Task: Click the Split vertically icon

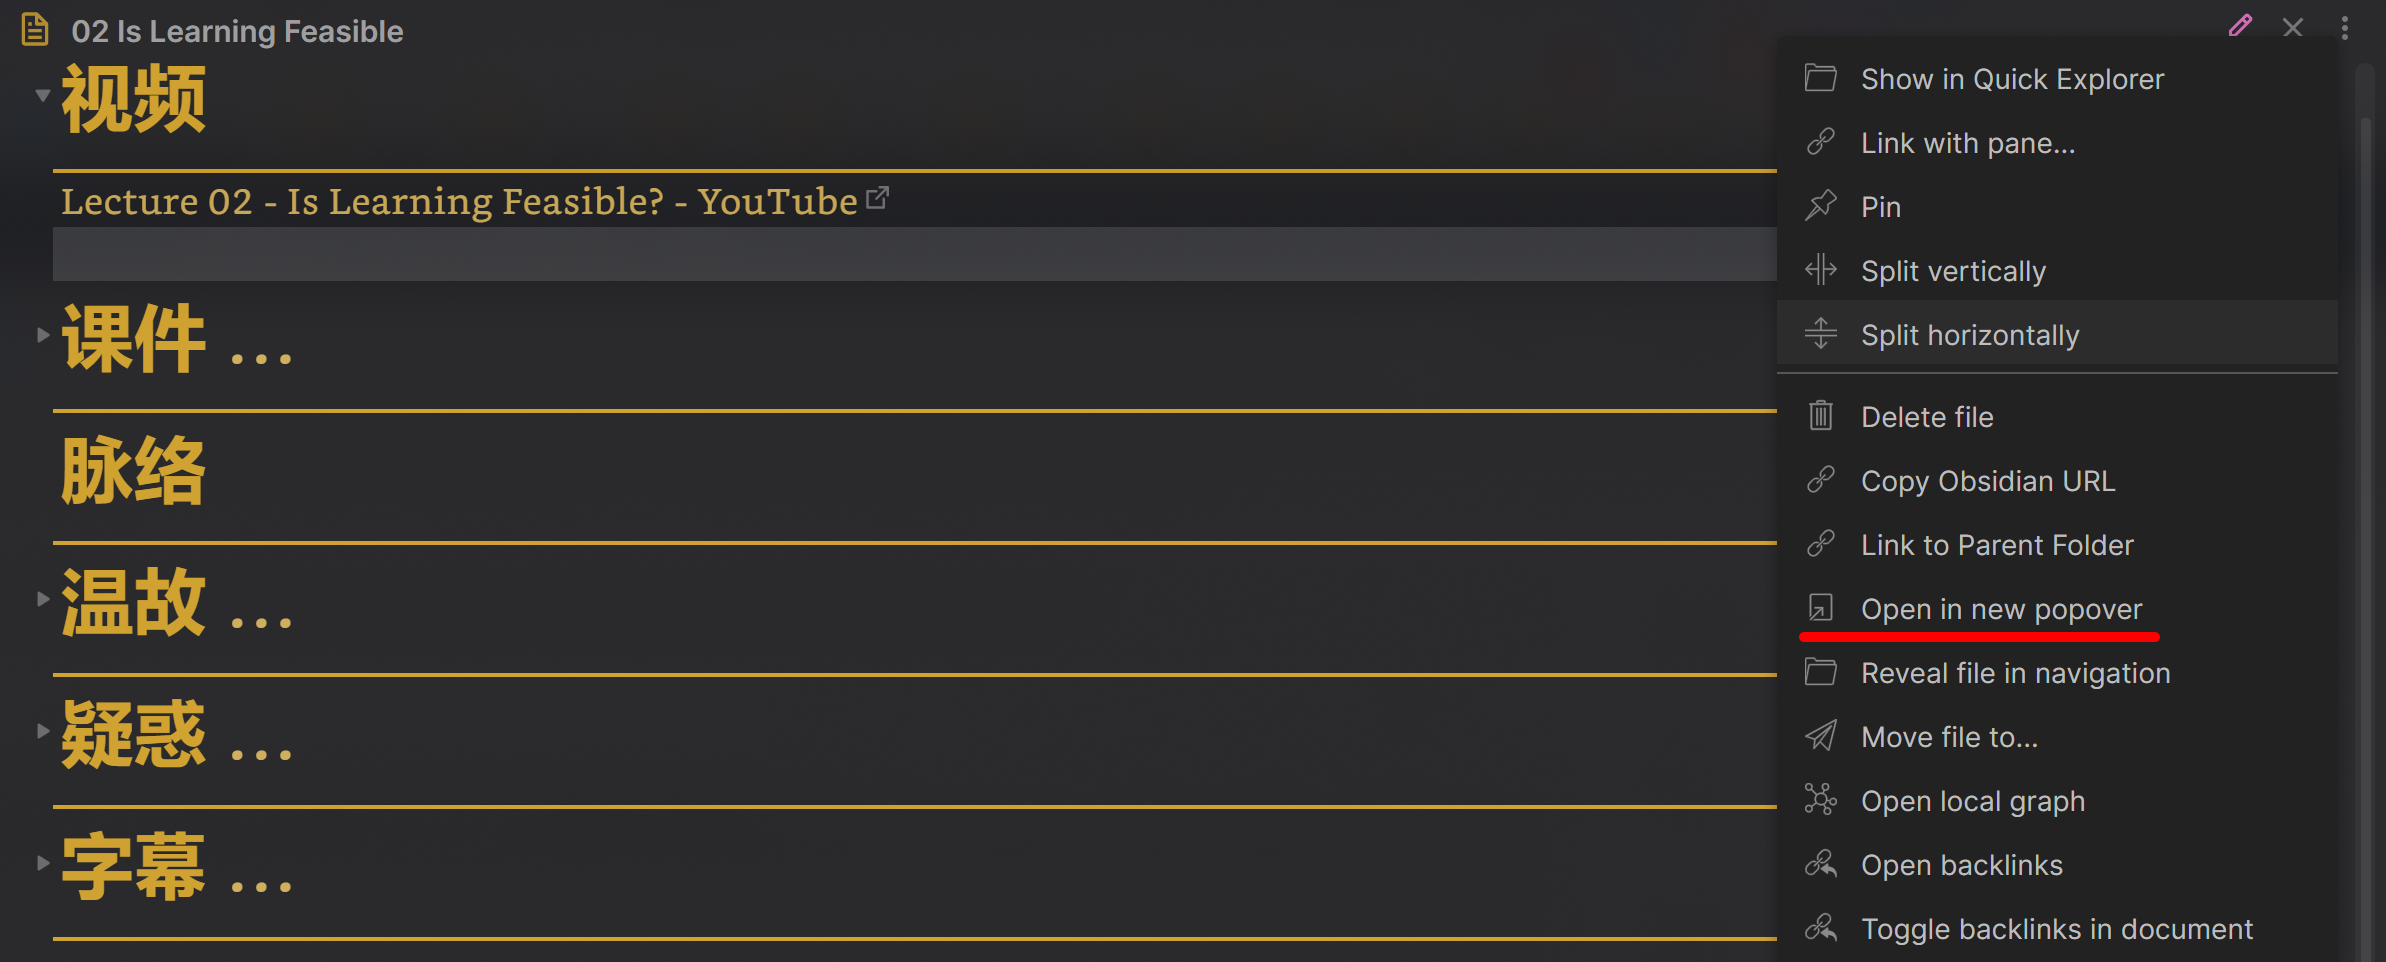Action: click(x=1821, y=270)
